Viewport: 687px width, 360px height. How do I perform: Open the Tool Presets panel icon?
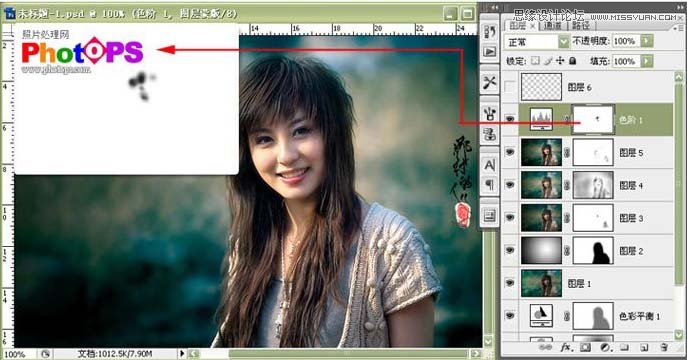(x=489, y=82)
